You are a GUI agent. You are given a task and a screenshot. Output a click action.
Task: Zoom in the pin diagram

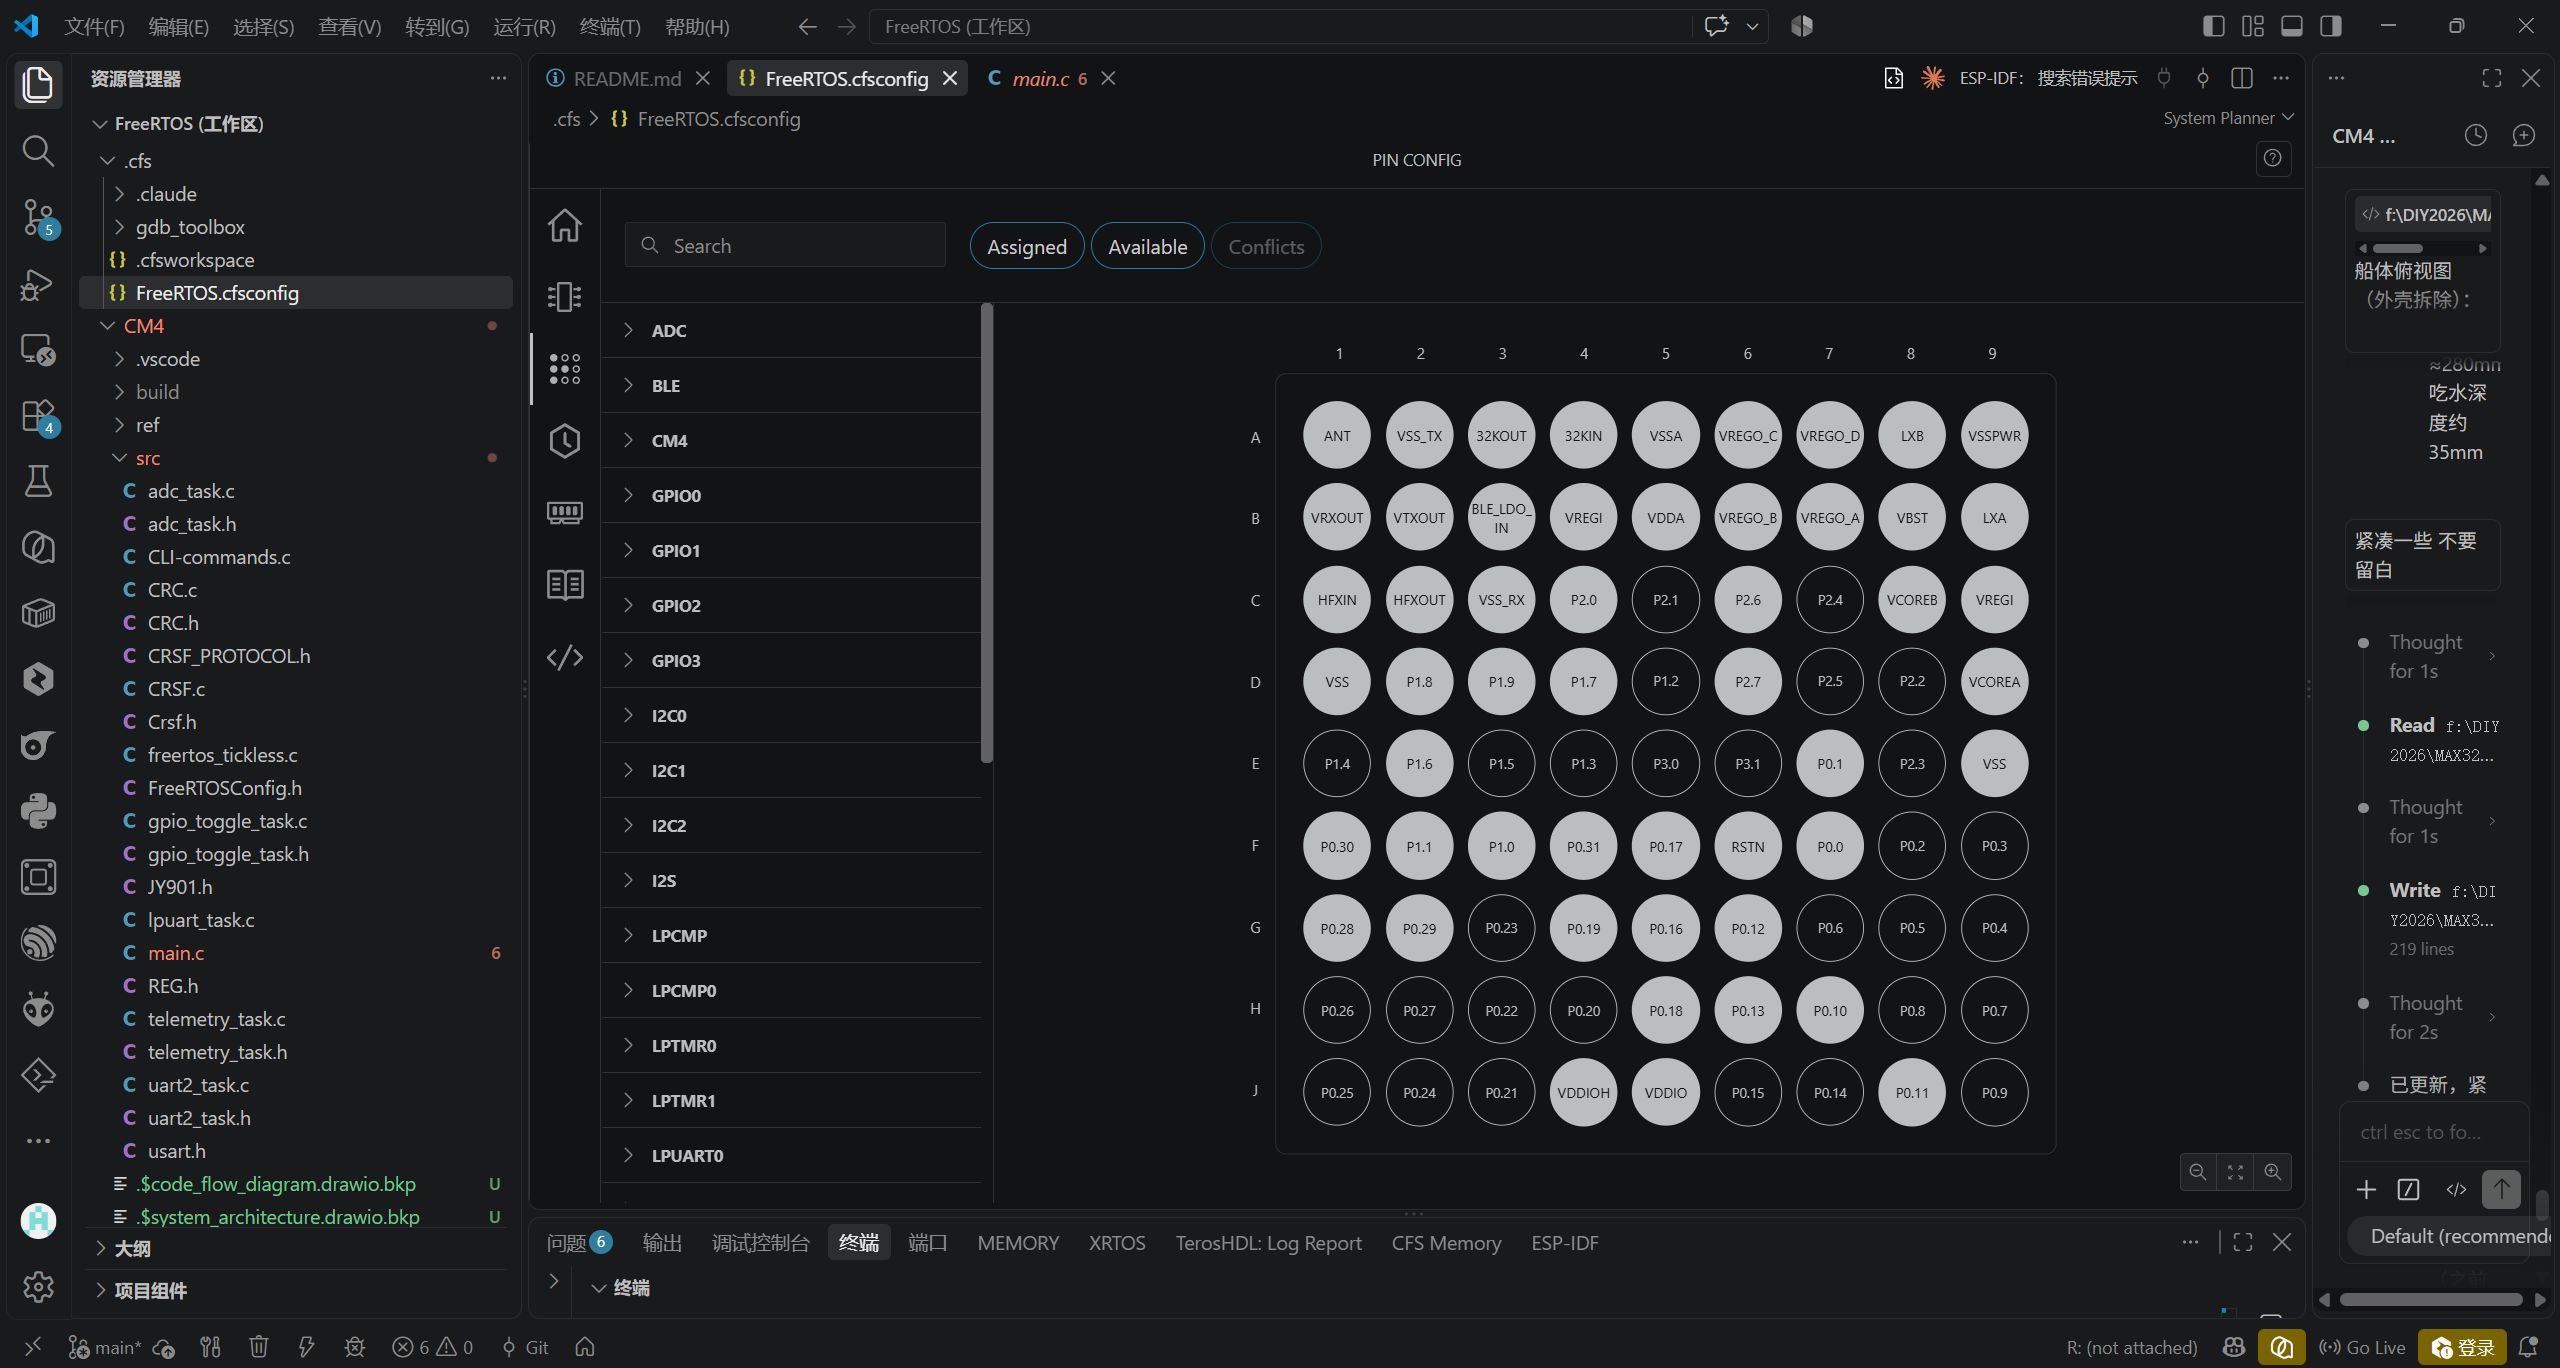tap(2273, 1172)
